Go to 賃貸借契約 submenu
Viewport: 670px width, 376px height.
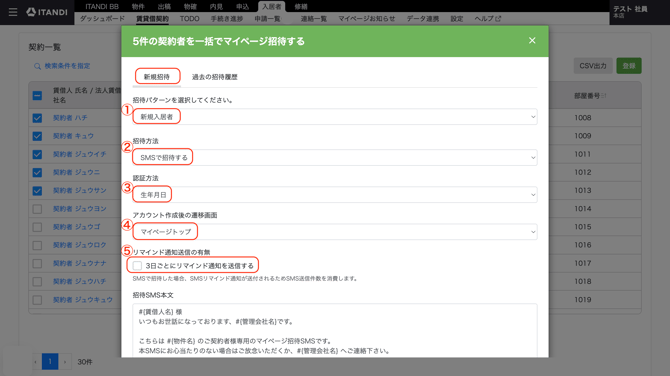pos(153,19)
